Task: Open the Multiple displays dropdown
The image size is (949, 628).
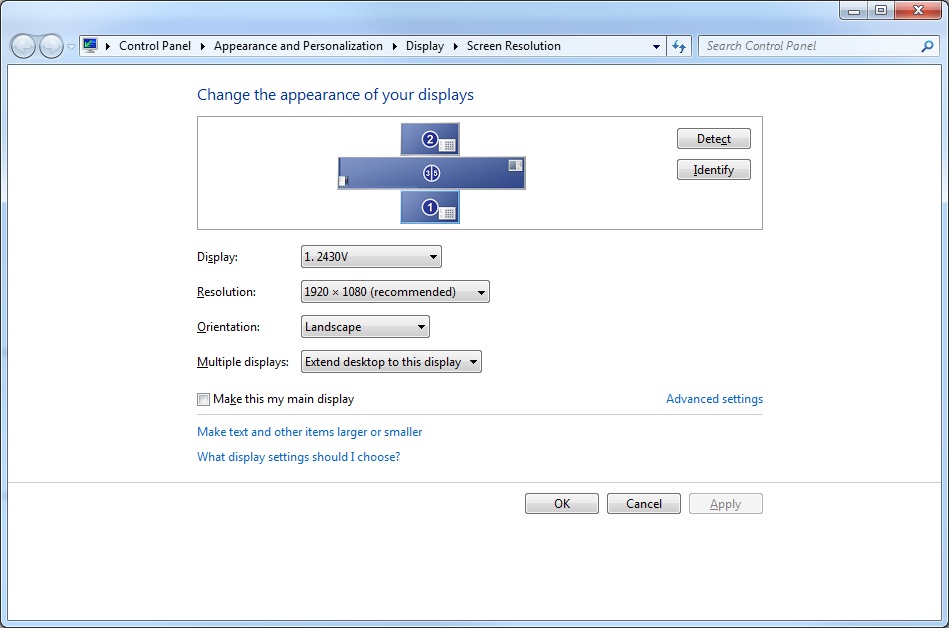Action: click(391, 362)
